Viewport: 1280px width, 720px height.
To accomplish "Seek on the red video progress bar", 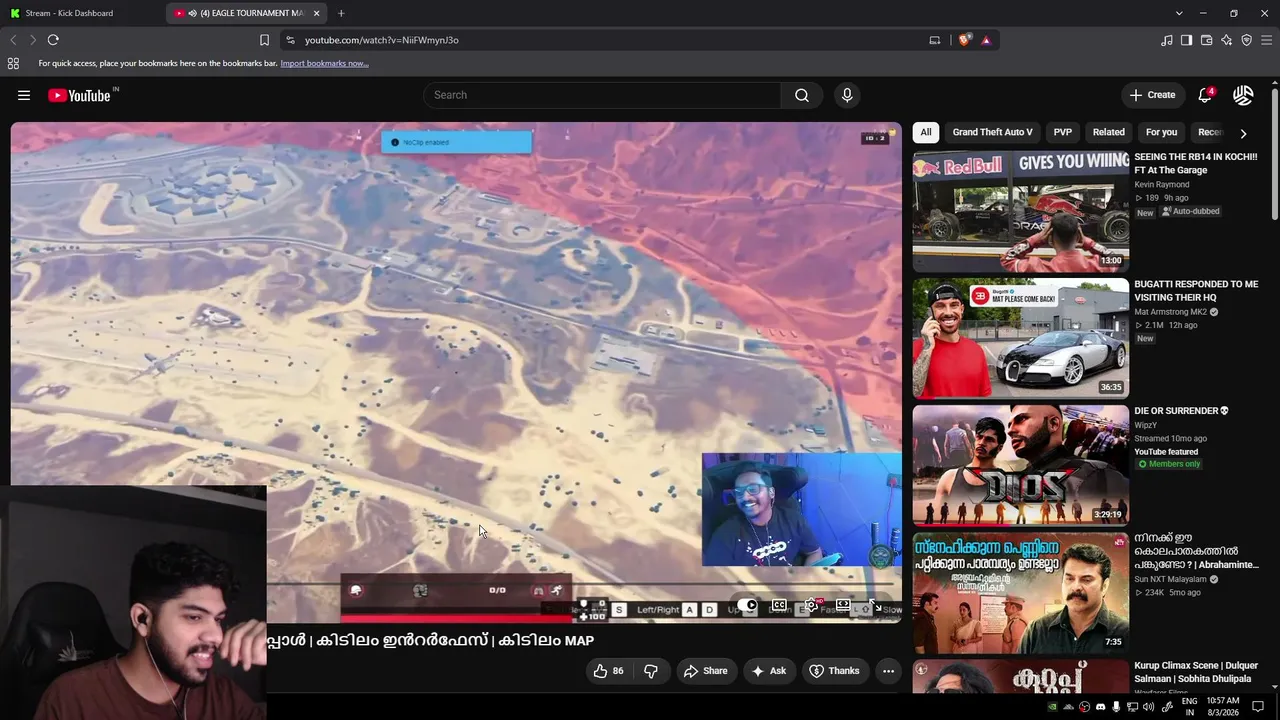I will [x=456, y=618].
